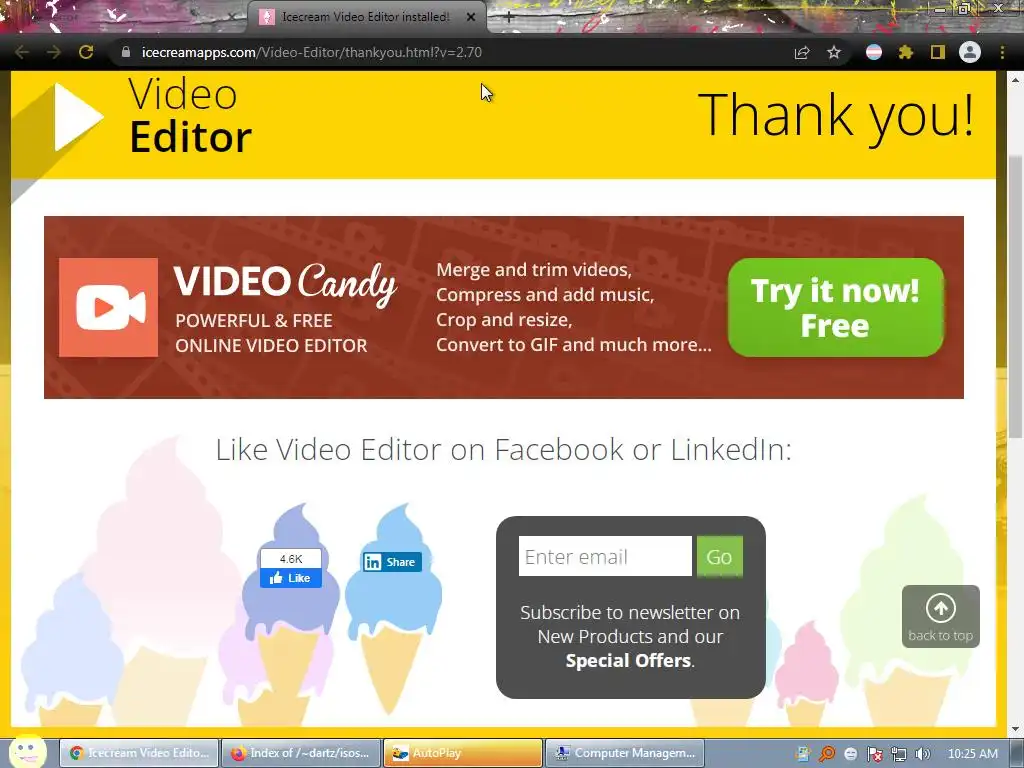Image resolution: width=1024 pixels, height=768 pixels.
Task: Click the back to top arrow
Action: click(940, 616)
